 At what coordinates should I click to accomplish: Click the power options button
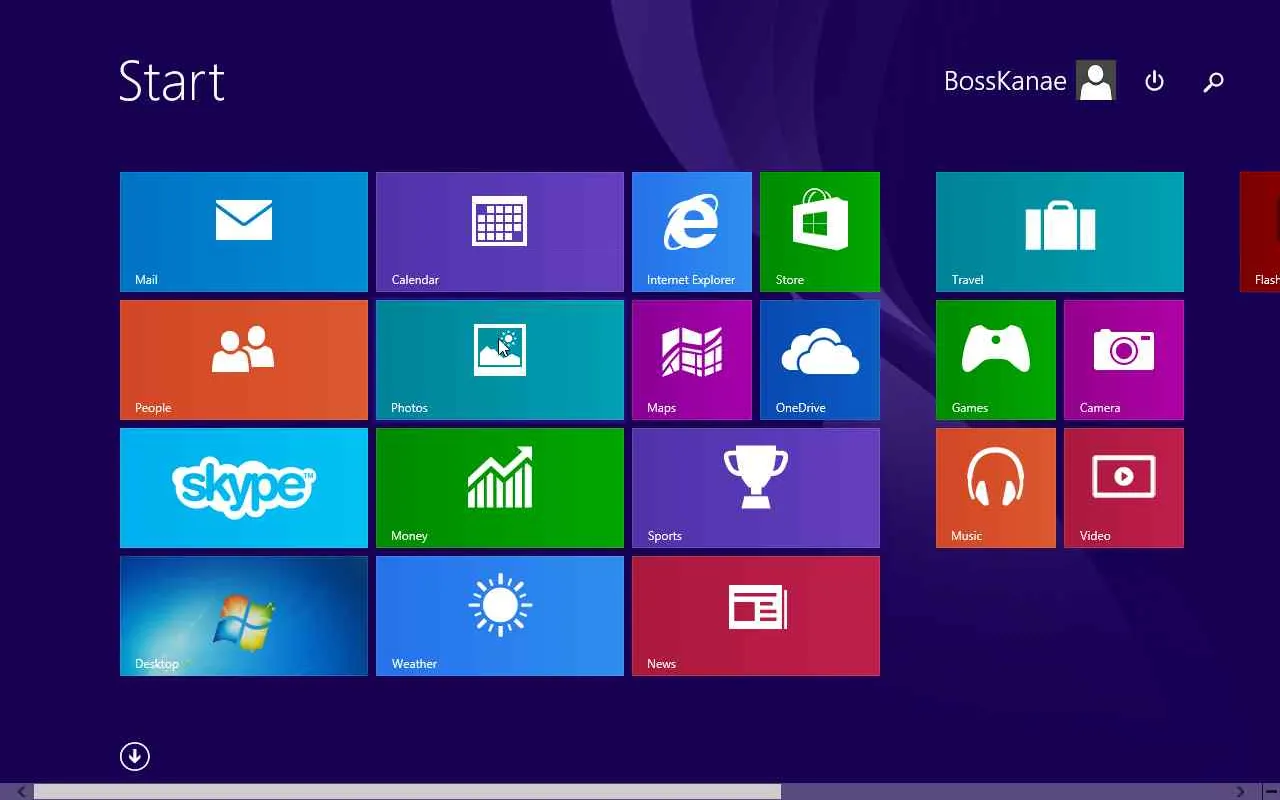click(x=1154, y=81)
